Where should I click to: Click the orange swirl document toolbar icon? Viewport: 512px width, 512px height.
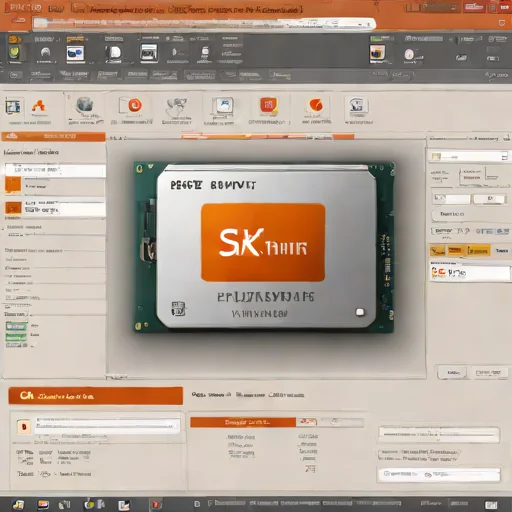tap(131, 106)
